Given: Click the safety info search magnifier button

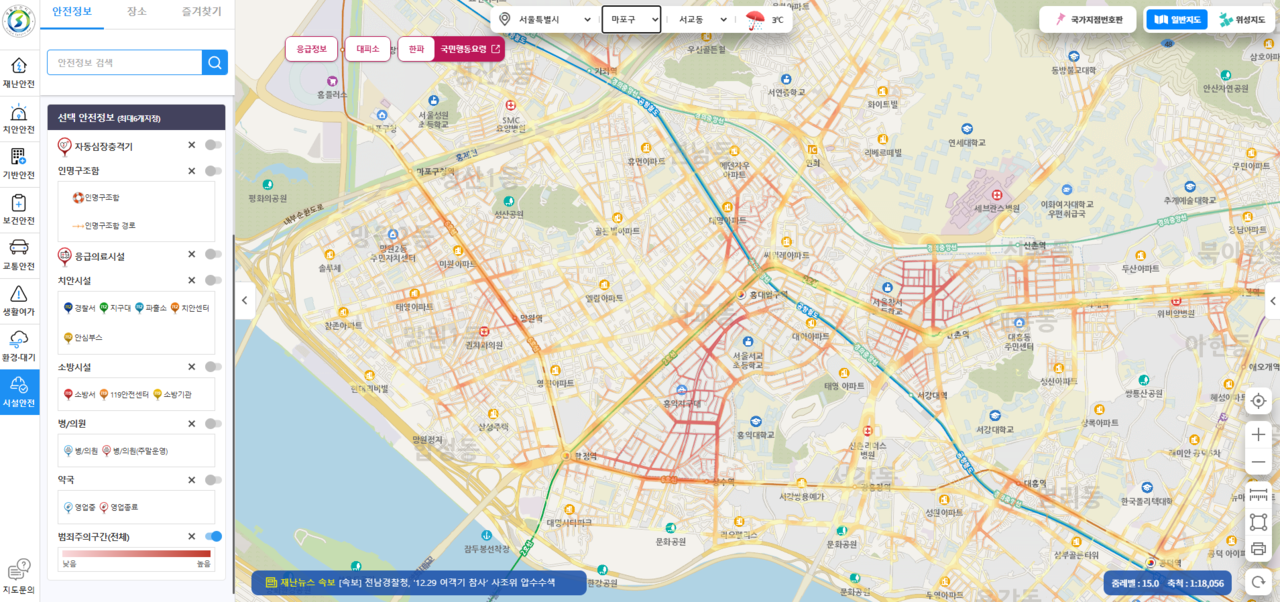Looking at the screenshot, I should coord(215,63).
